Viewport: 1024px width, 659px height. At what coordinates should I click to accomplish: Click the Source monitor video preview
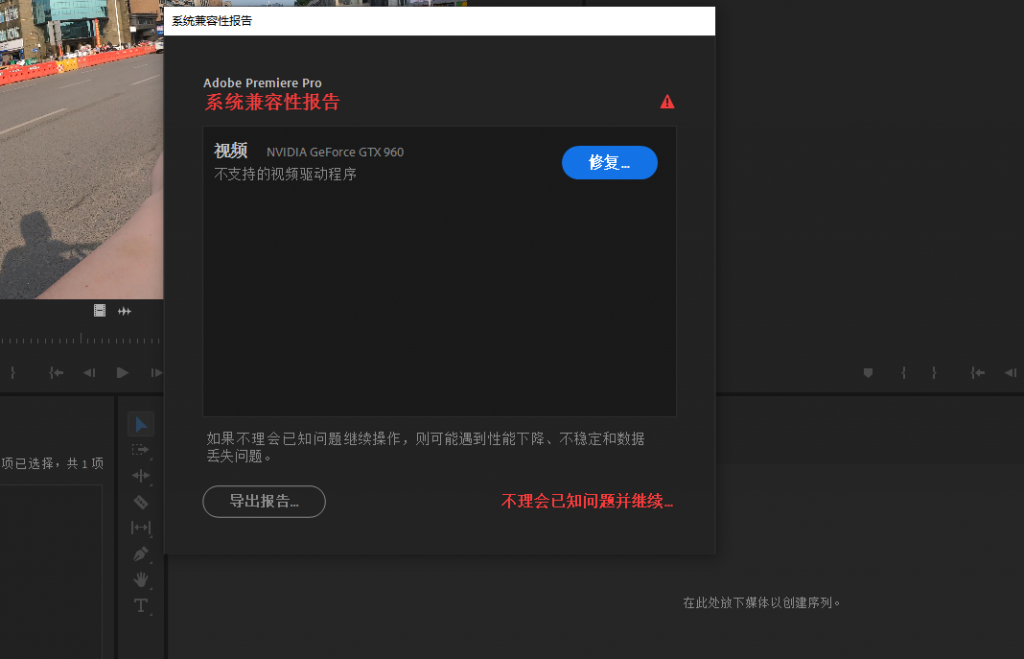pos(81,150)
